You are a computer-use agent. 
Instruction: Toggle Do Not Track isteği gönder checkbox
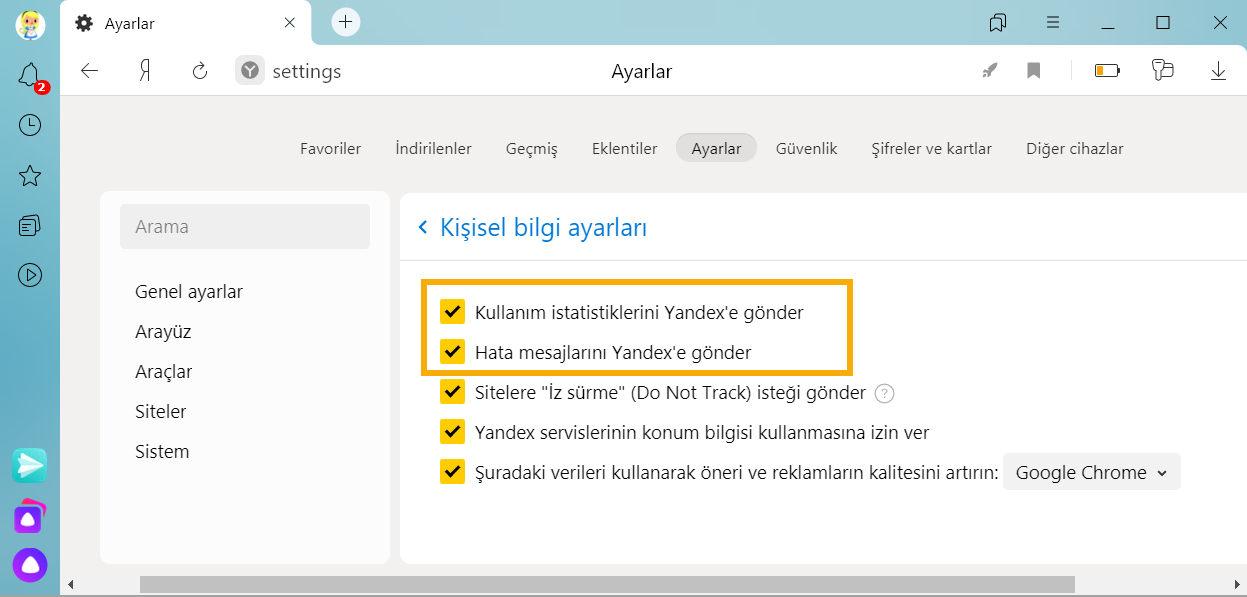point(453,392)
